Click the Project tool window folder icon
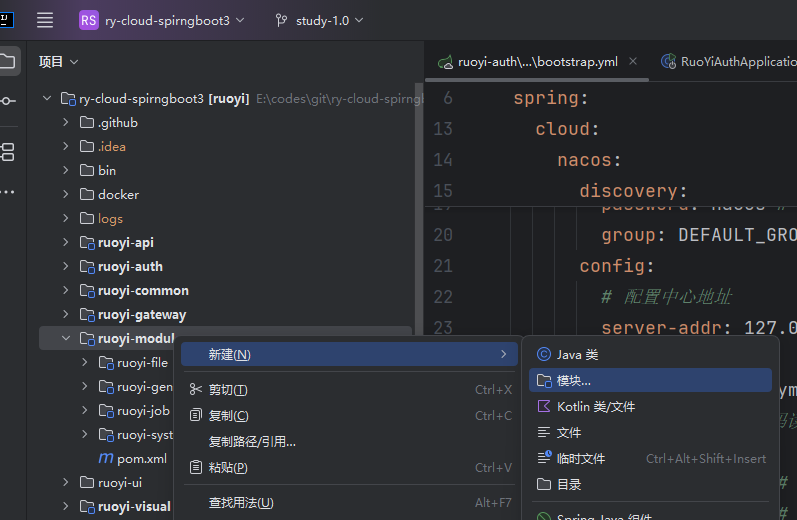 pos(8,61)
